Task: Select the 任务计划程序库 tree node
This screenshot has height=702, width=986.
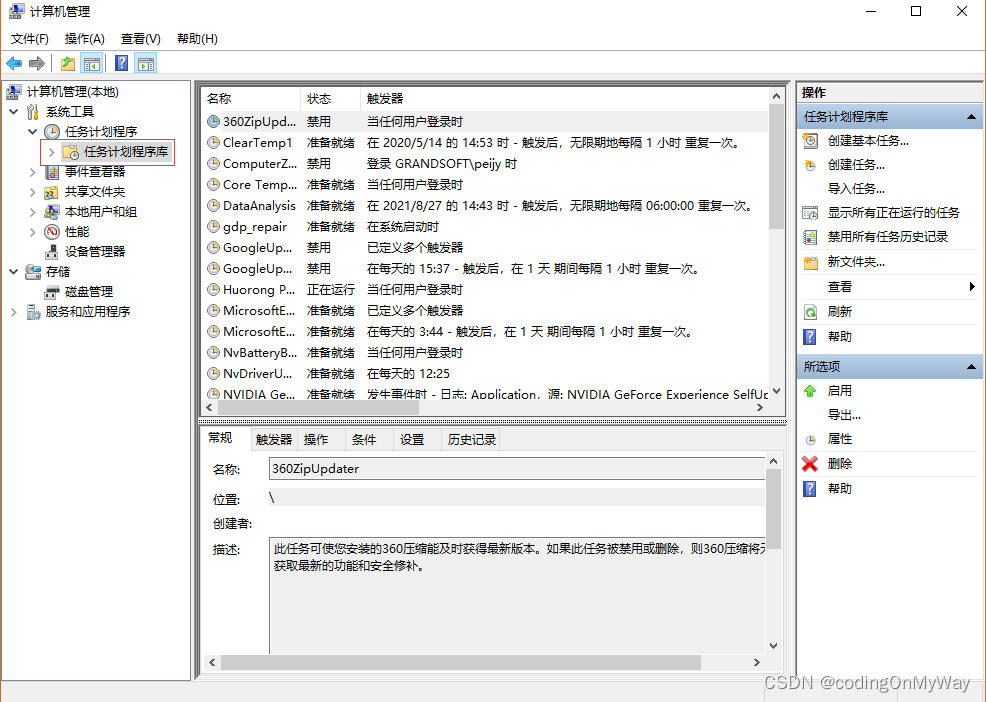Action: coord(126,152)
